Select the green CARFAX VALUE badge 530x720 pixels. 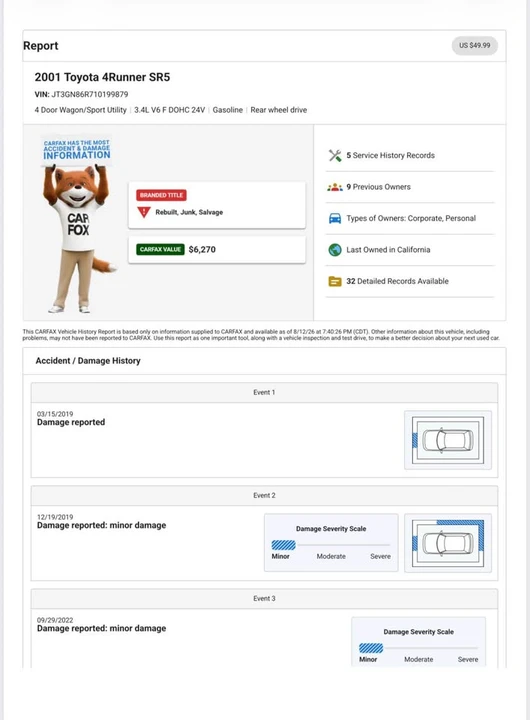click(160, 249)
